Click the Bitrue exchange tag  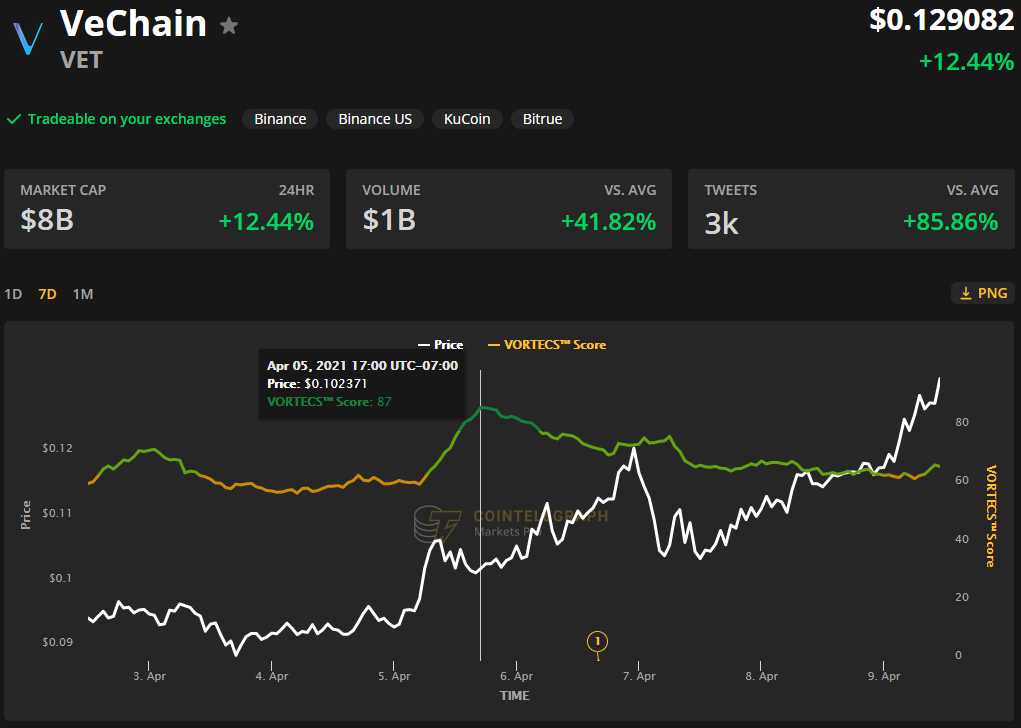(542, 119)
